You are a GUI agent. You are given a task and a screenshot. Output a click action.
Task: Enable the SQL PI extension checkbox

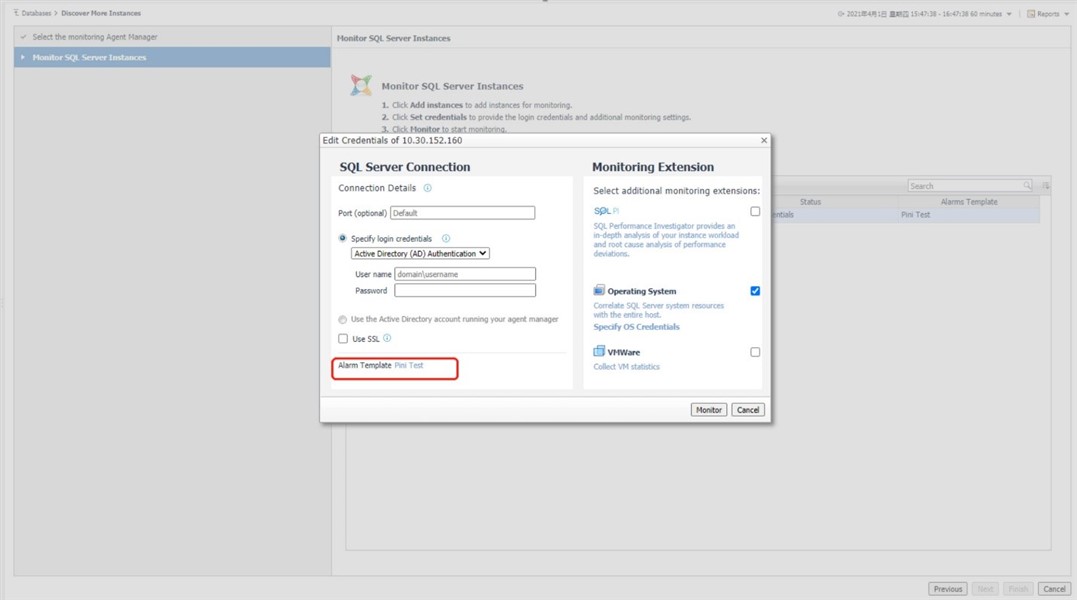pyautogui.click(x=755, y=211)
